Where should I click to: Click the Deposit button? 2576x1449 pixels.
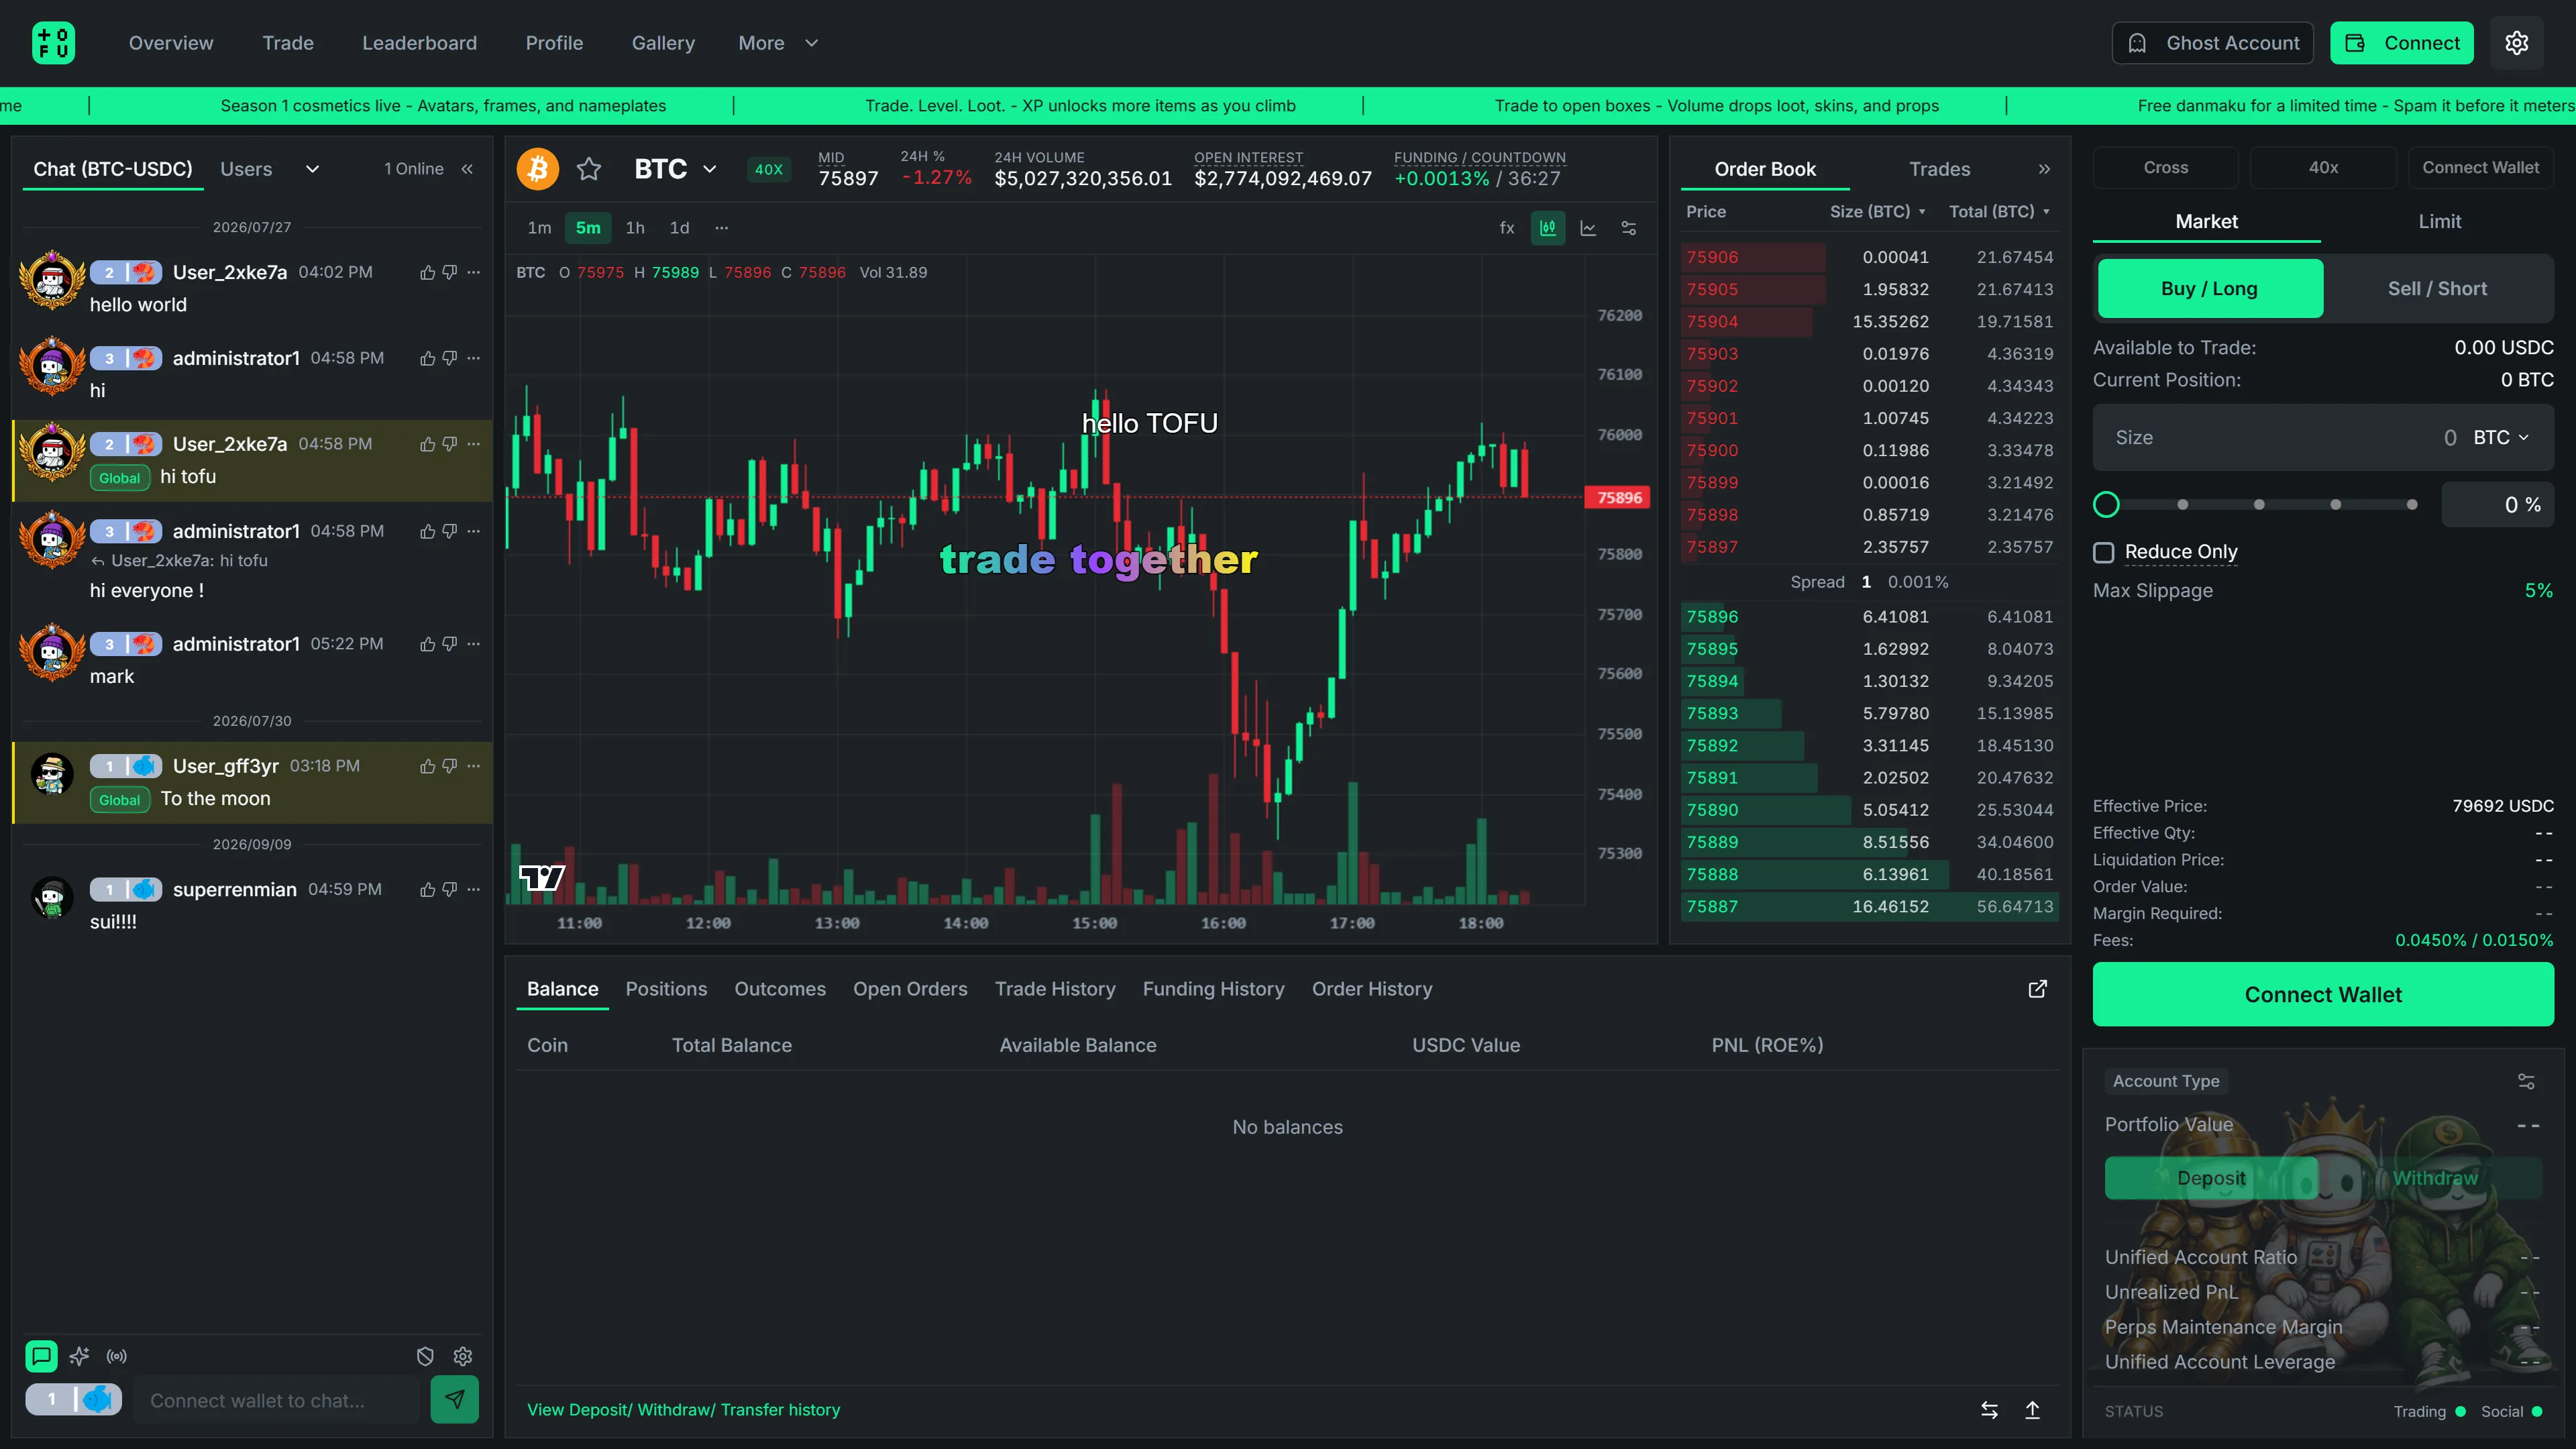(2211, 1178)
